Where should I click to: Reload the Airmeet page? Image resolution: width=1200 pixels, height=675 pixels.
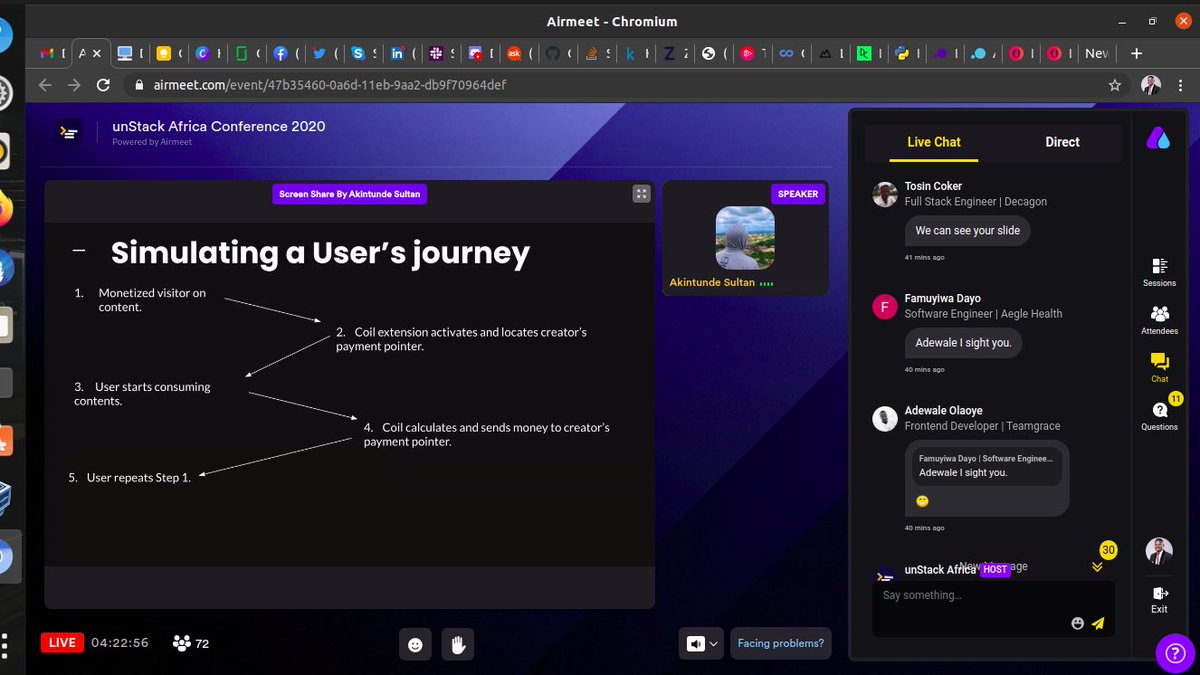click(102, 85)
